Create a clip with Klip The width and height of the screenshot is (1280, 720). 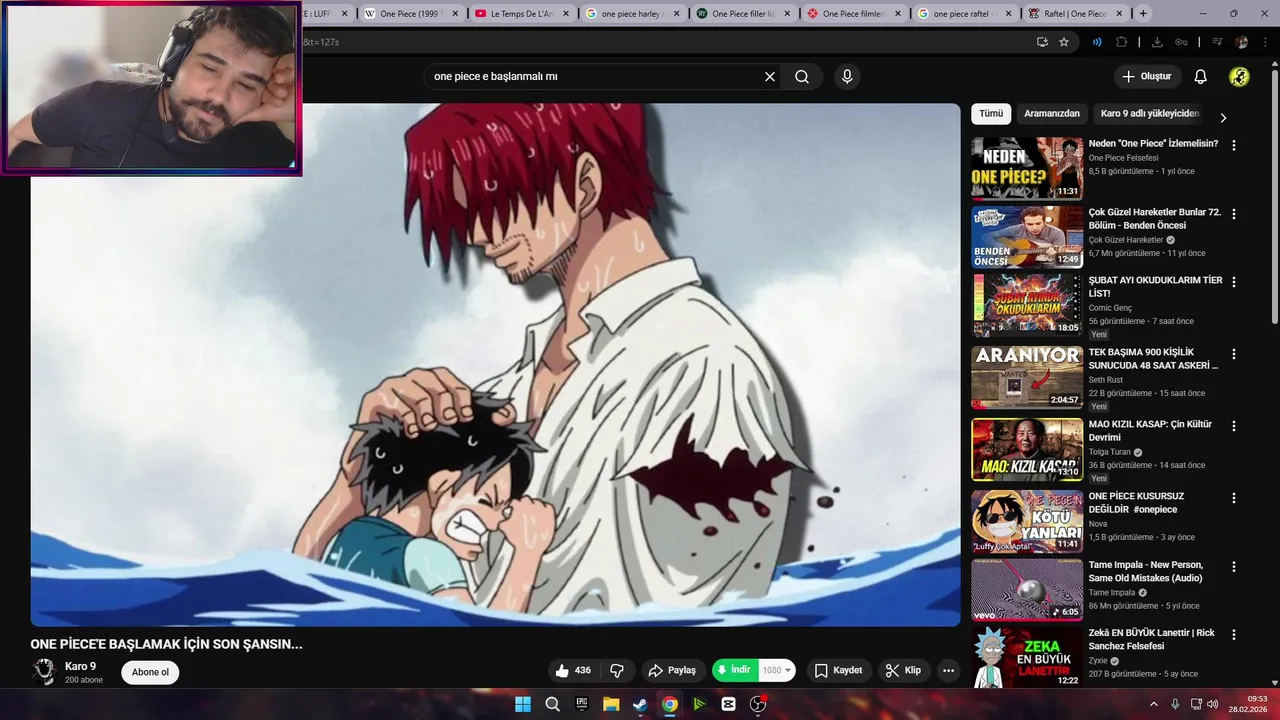(x=903, y=670)
